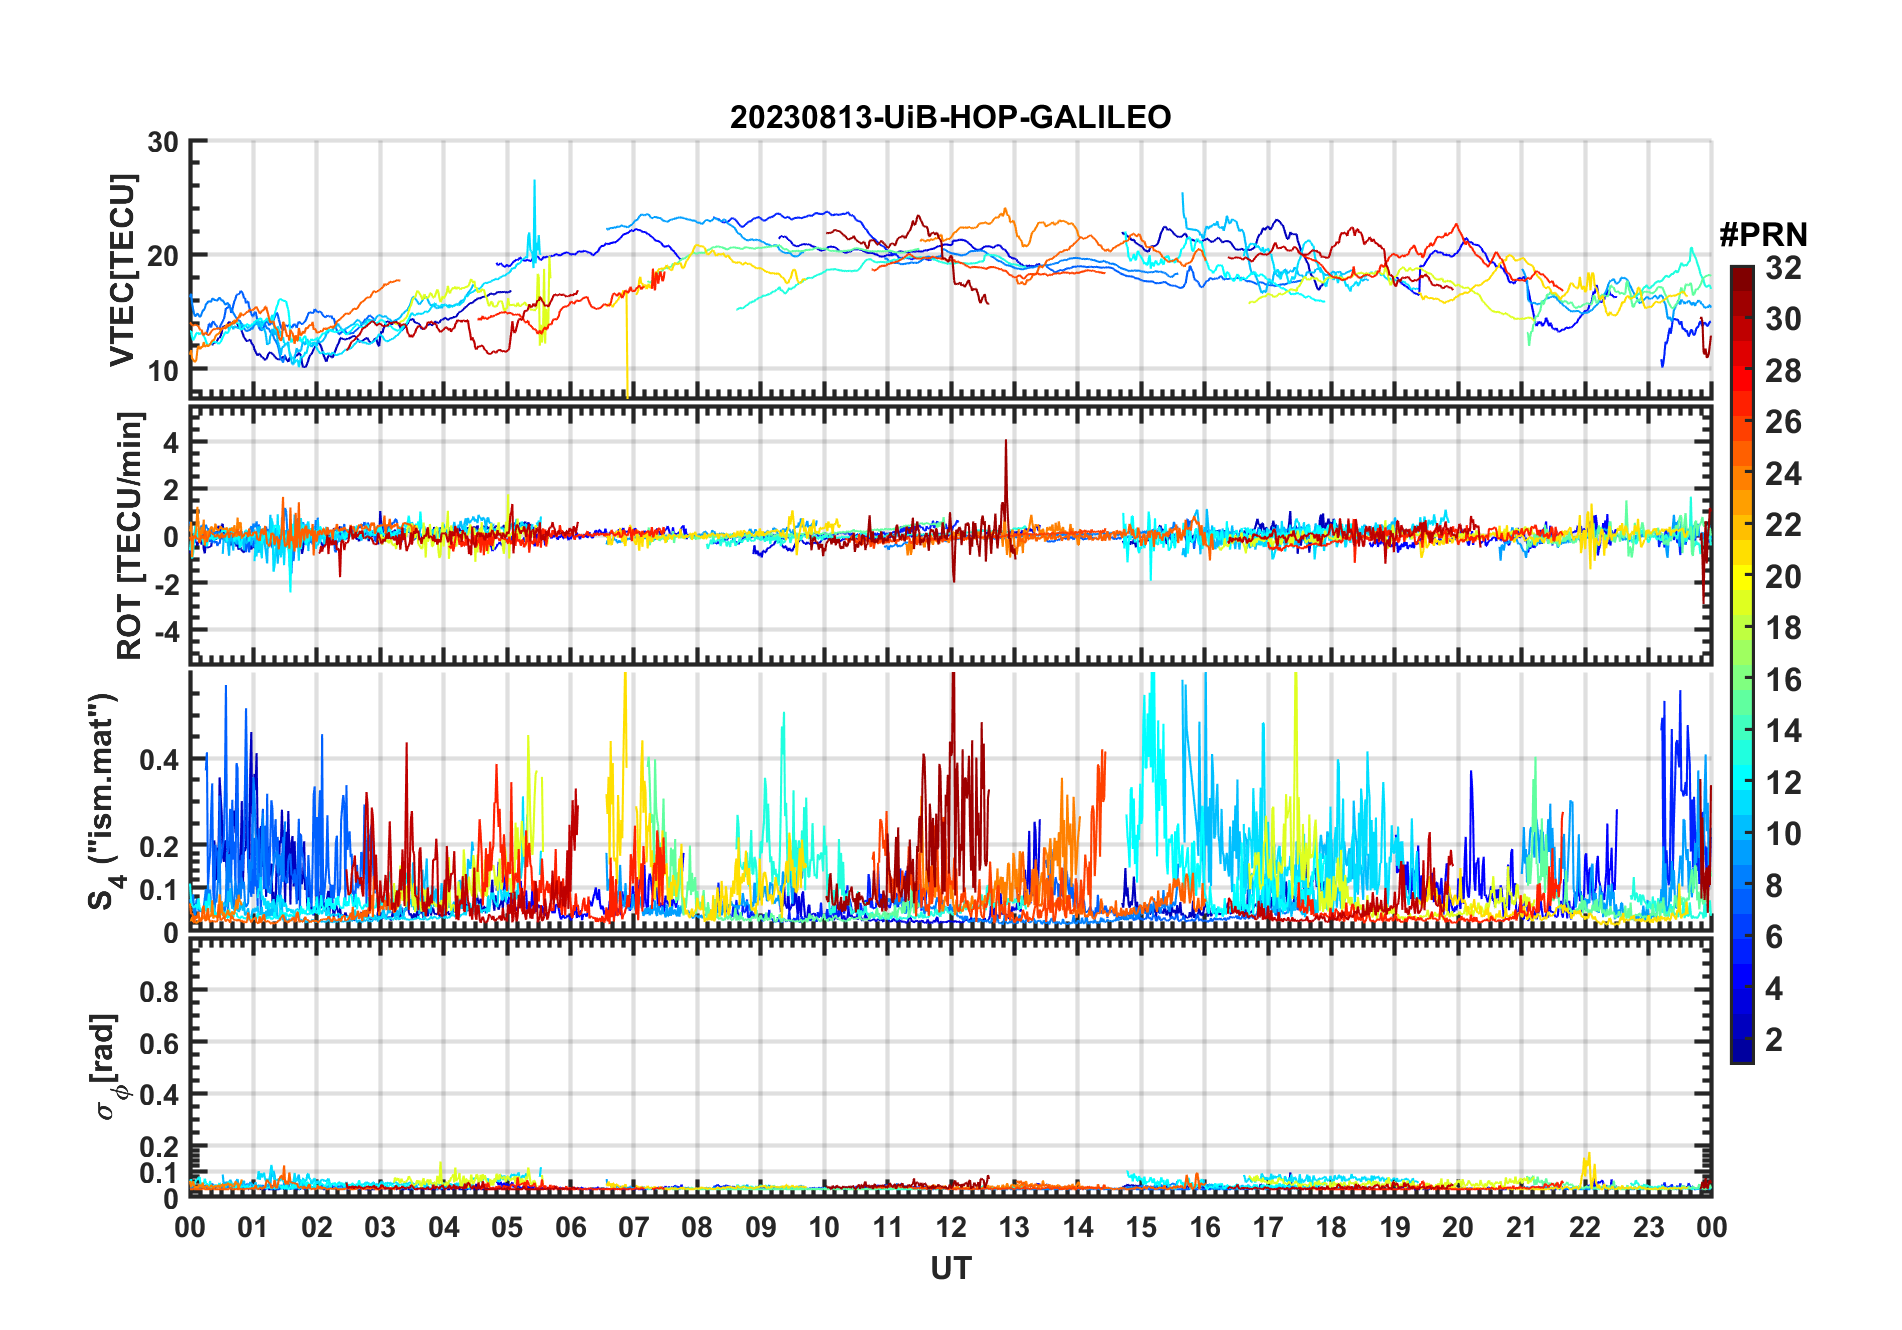Select PRN colorbar label 12
Viewport: 1902px width, 1330px height.
[x=1783, y=783]
